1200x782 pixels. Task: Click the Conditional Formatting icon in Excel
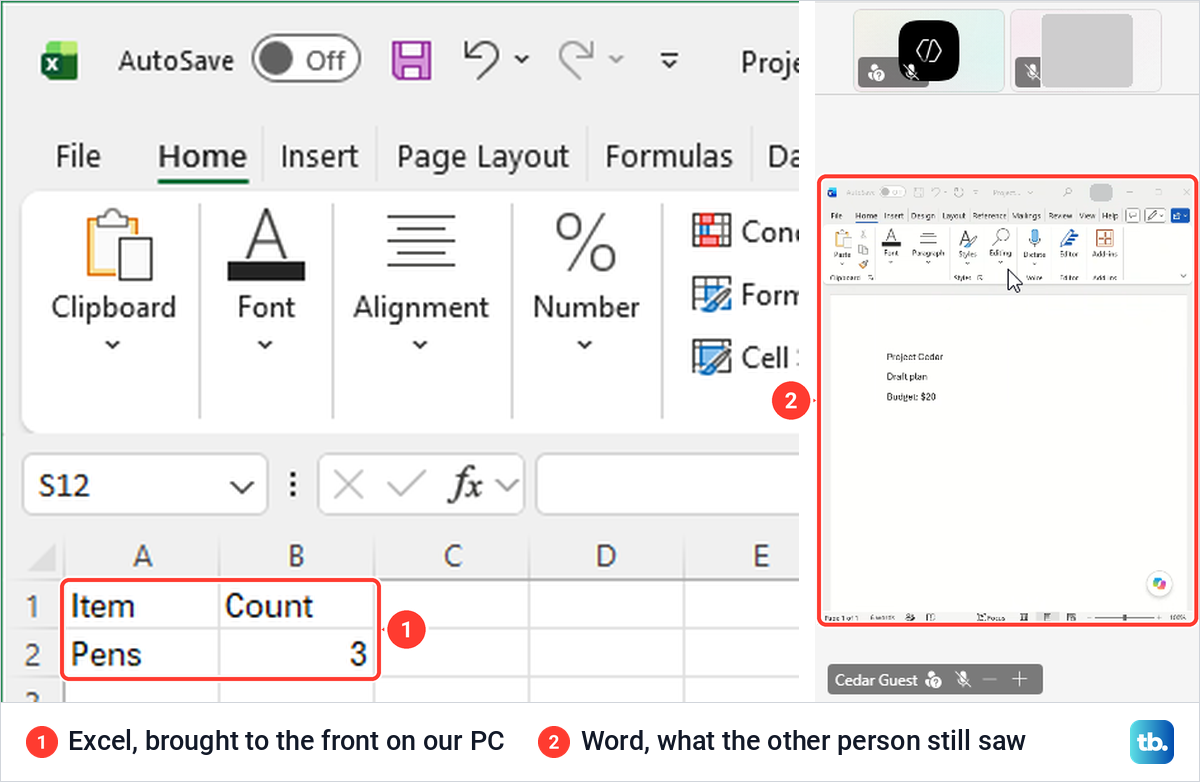click(x=712, y=230)
